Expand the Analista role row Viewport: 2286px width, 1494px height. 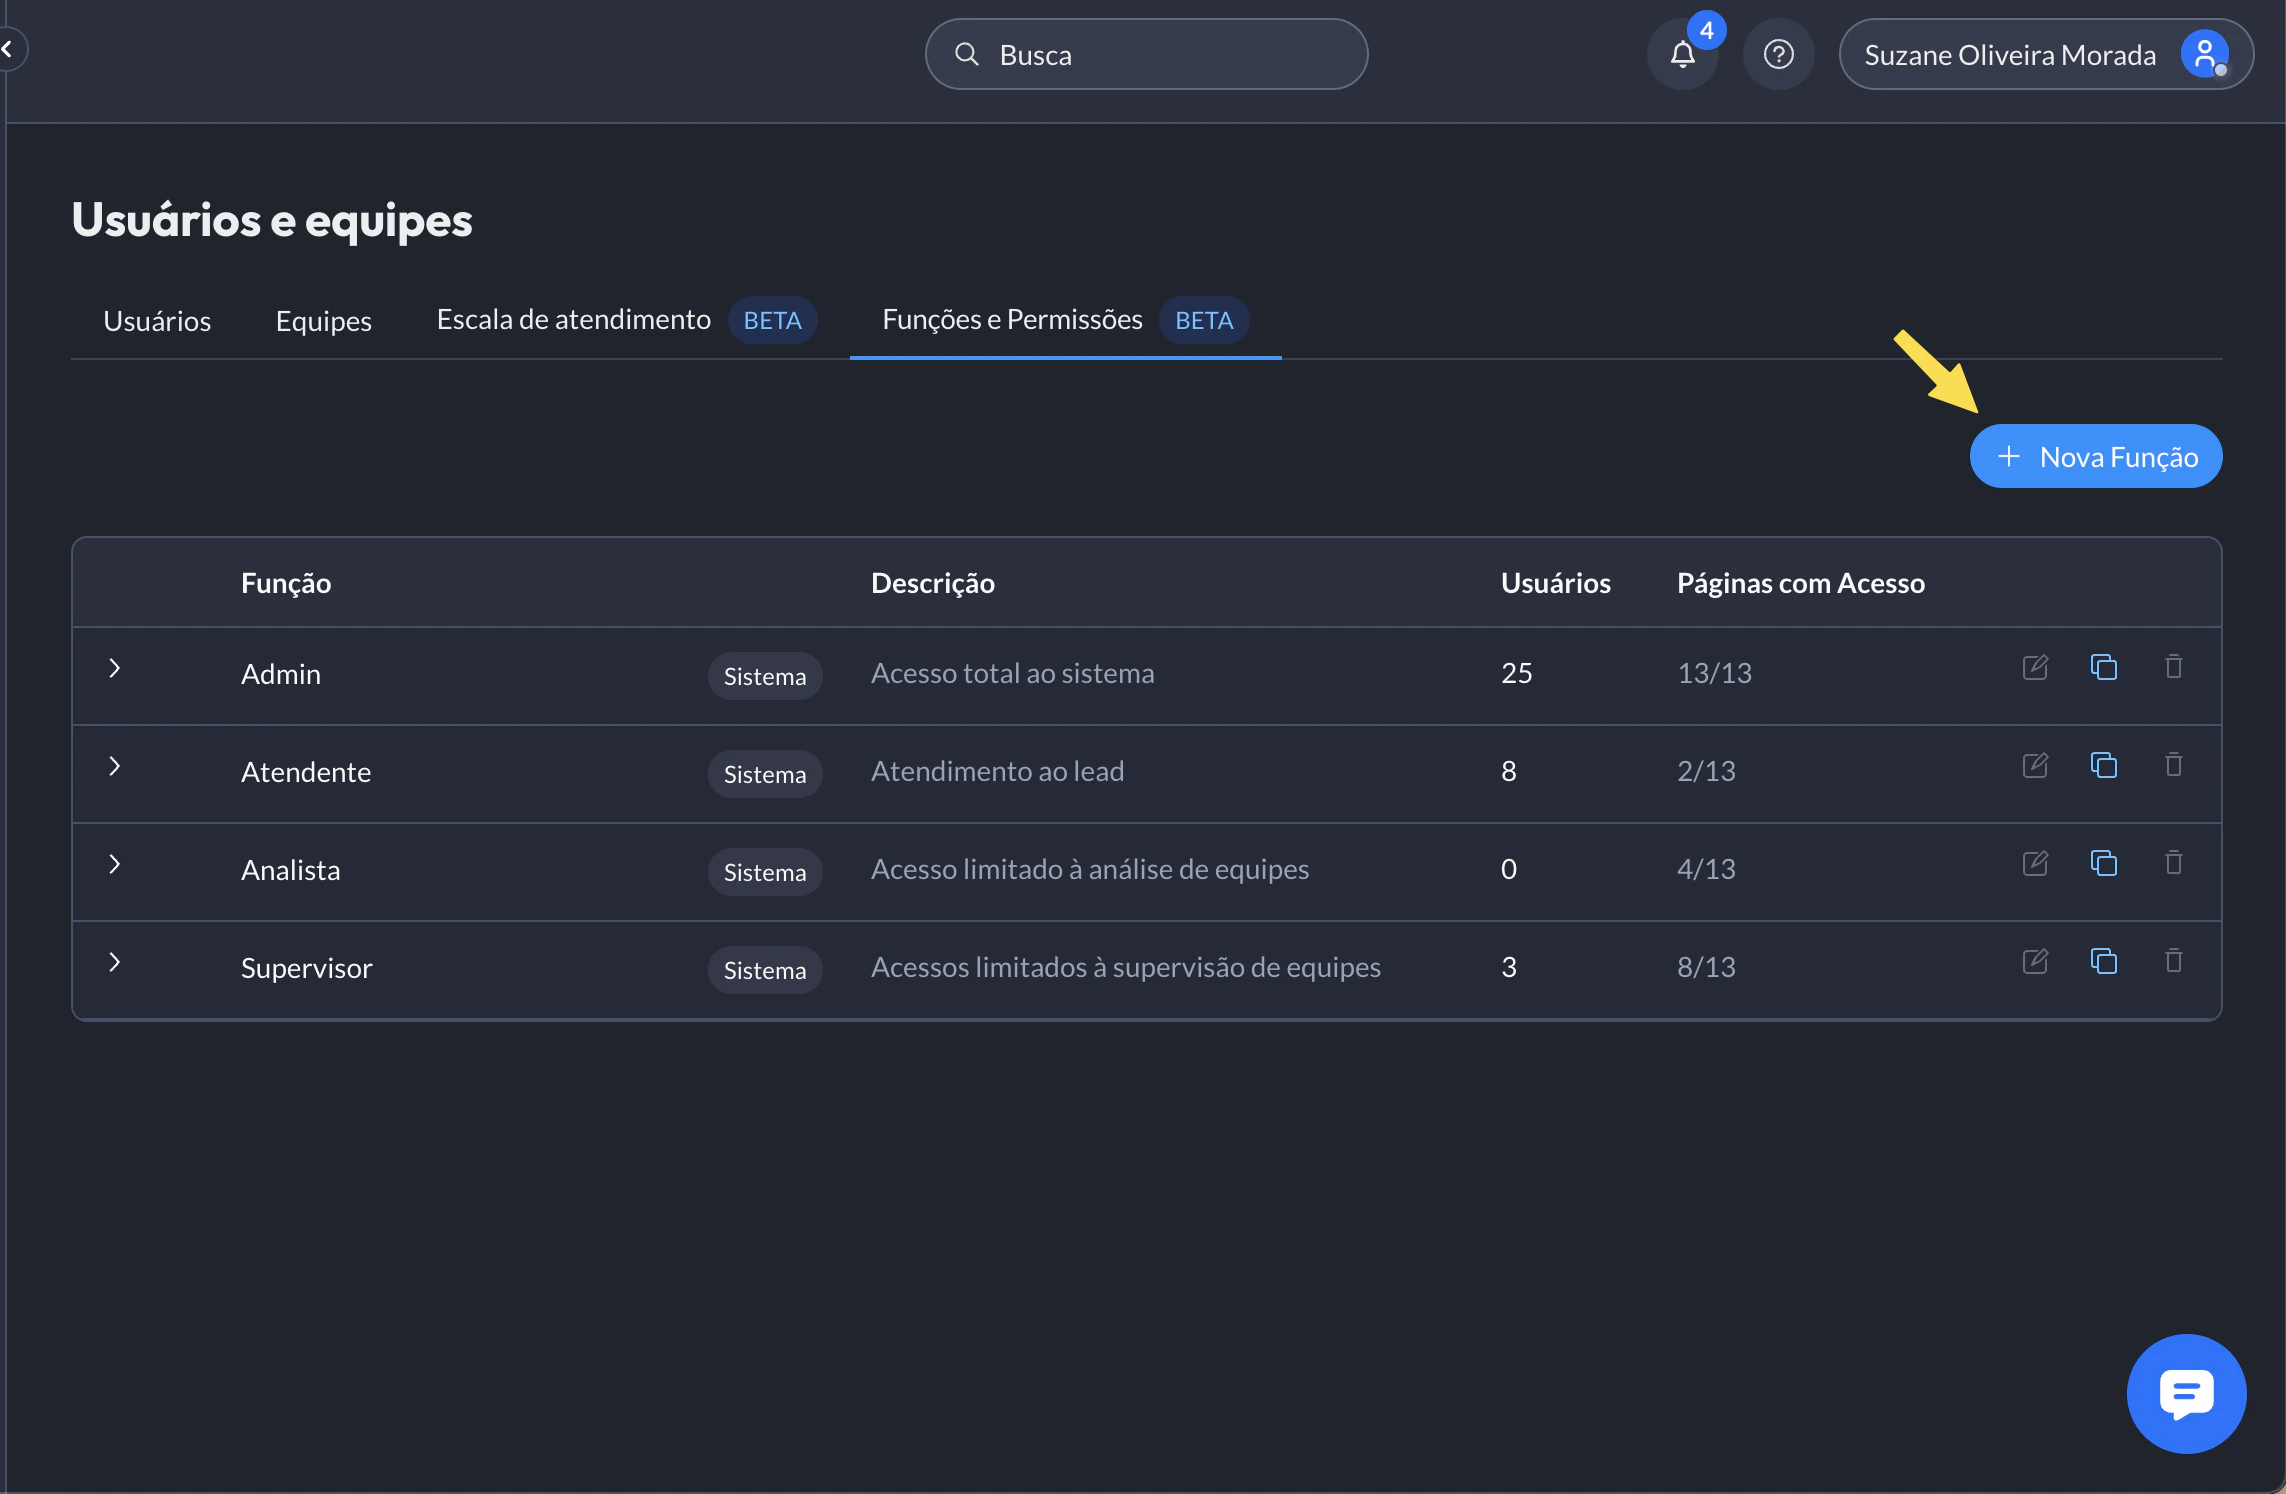tap(115, 865)
